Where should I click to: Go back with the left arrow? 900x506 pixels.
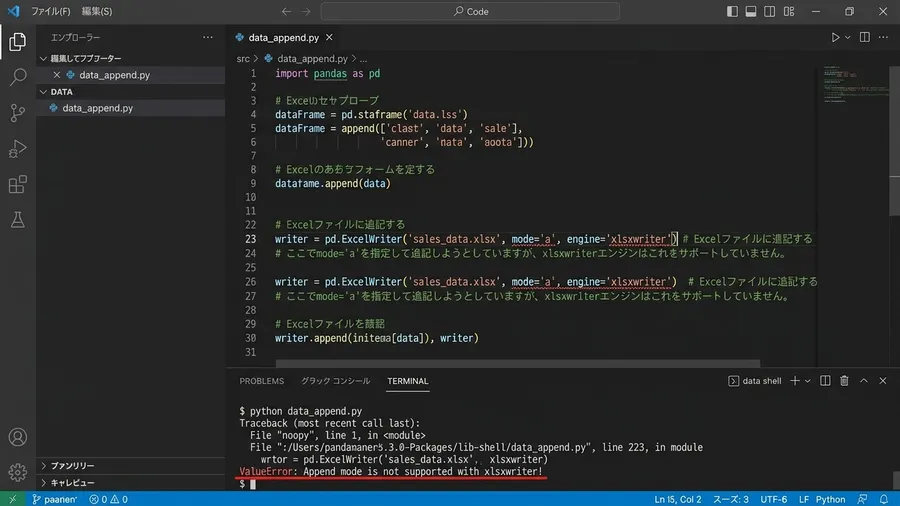click(286, 11)
